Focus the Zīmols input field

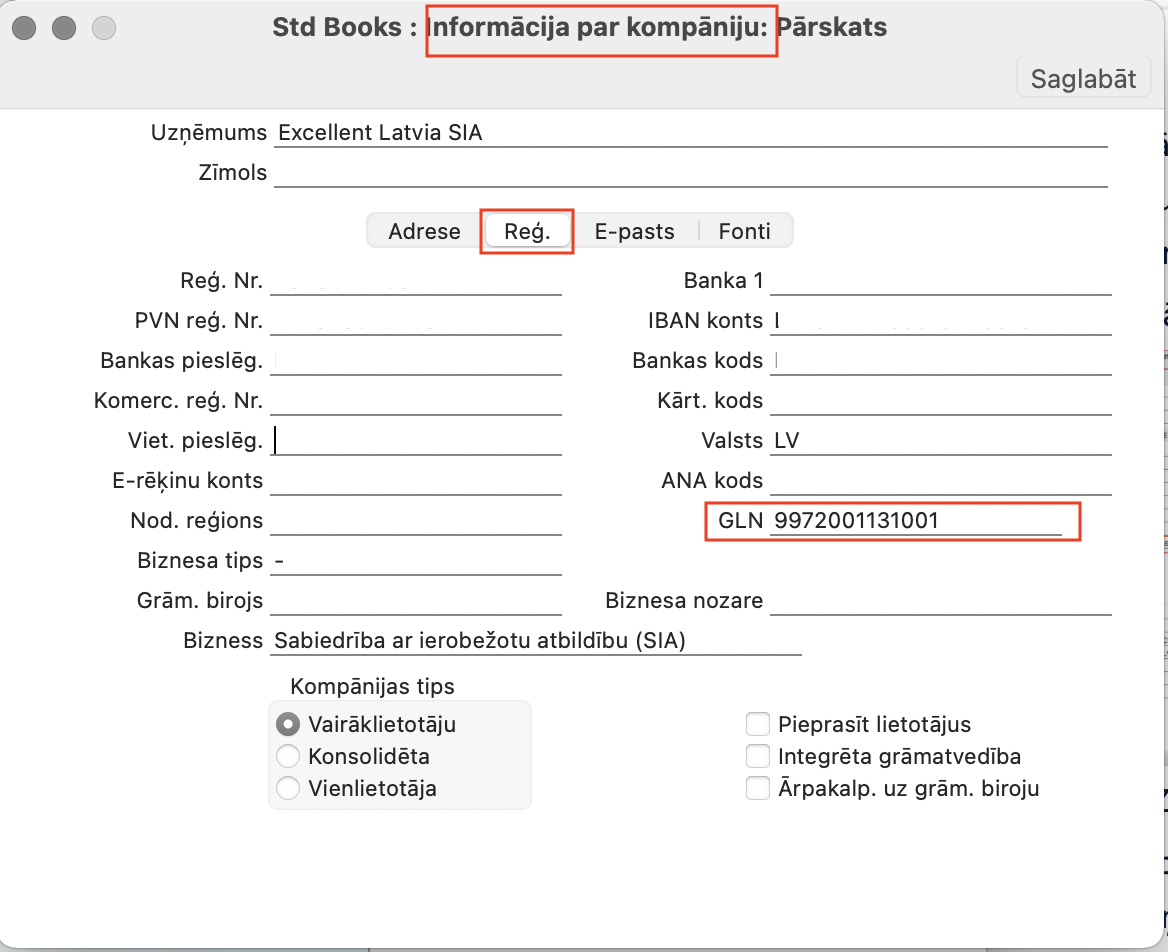click(690, 173)
